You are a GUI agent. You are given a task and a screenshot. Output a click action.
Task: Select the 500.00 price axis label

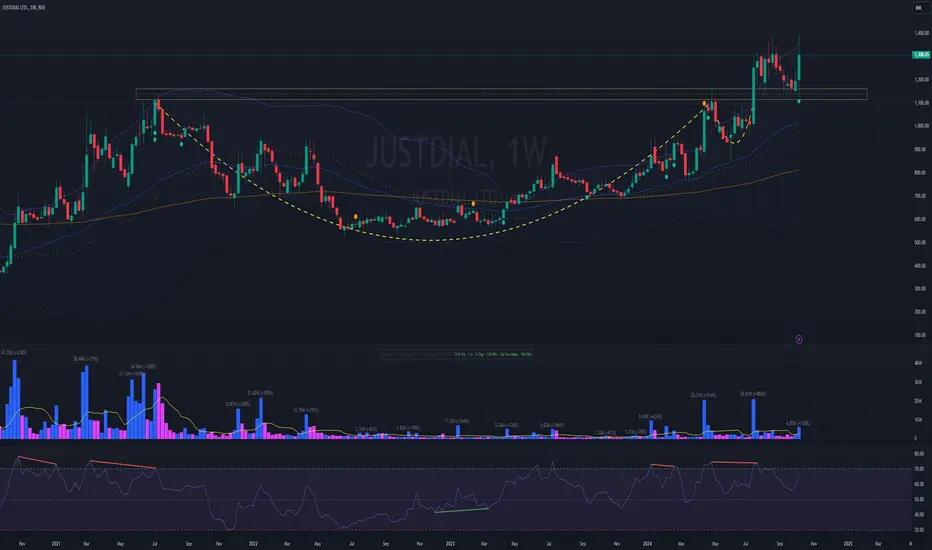[920, 243]
